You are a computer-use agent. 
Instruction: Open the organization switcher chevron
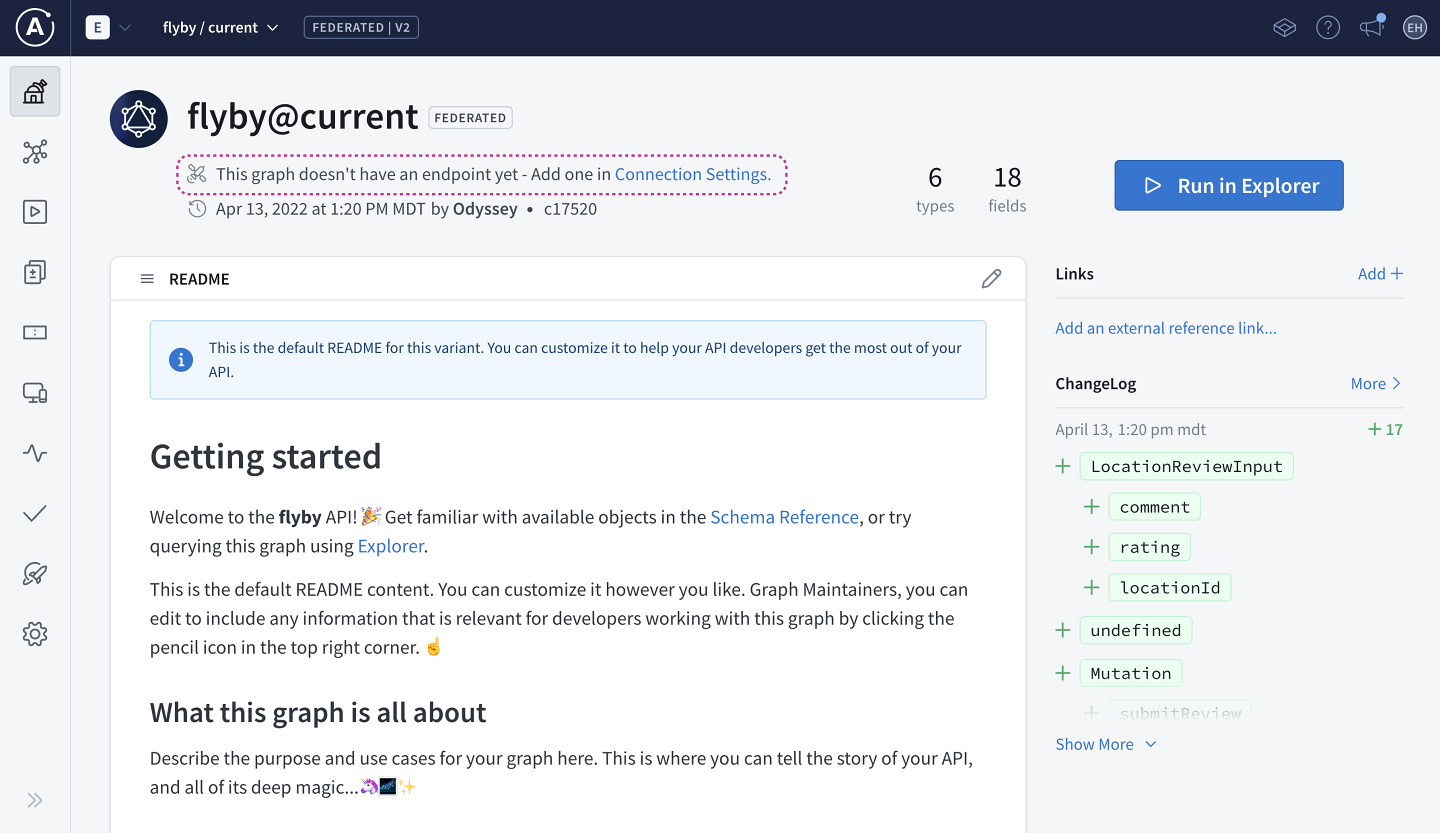tap(125, 28)
